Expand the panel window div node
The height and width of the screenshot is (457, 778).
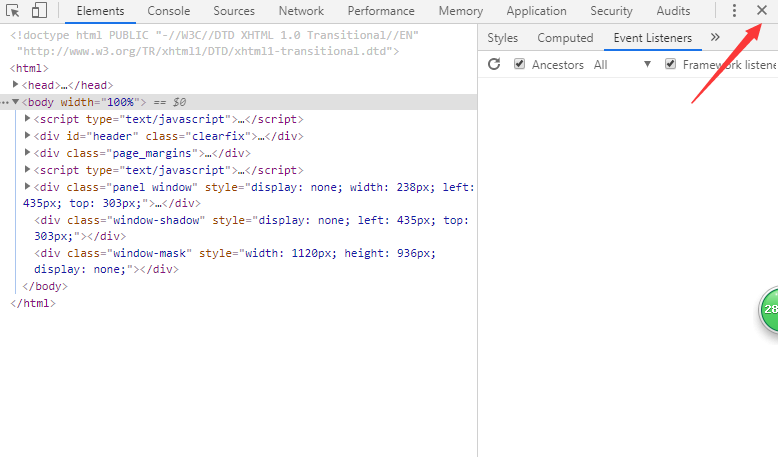[28, 186]
